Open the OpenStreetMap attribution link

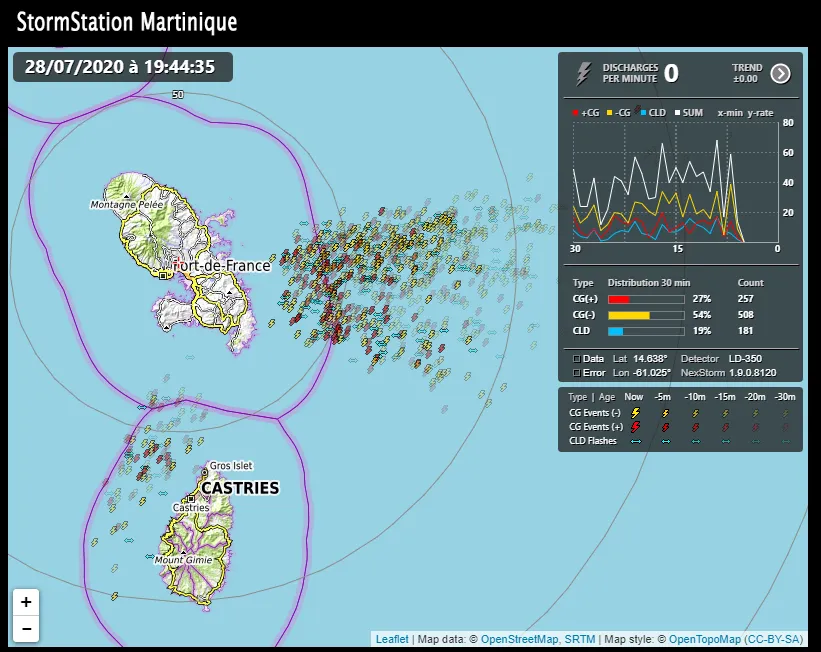pos(519,639)
